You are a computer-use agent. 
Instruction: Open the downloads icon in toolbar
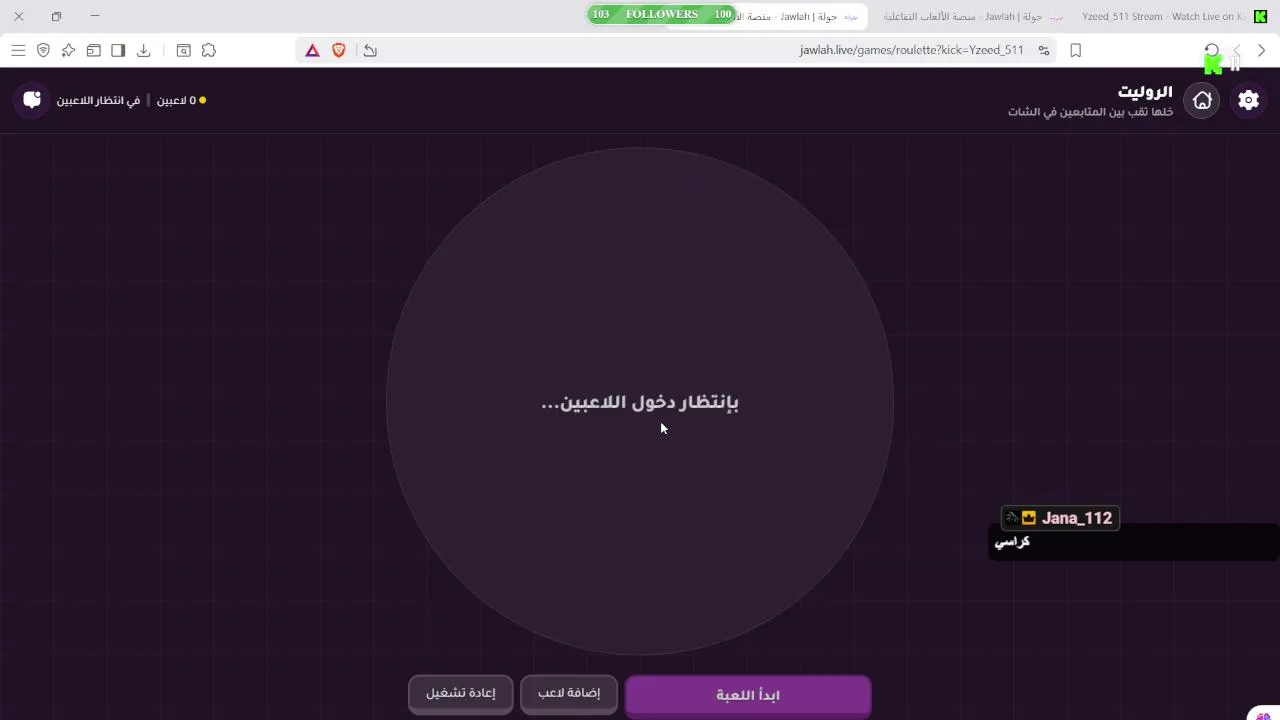[x=143, y=50]
